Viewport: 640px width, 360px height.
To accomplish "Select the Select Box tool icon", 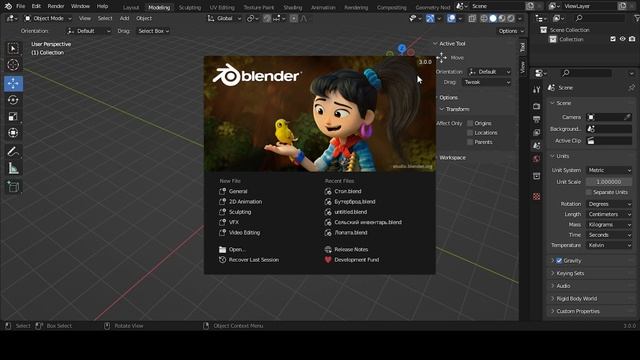I will [x=13, y=49].
